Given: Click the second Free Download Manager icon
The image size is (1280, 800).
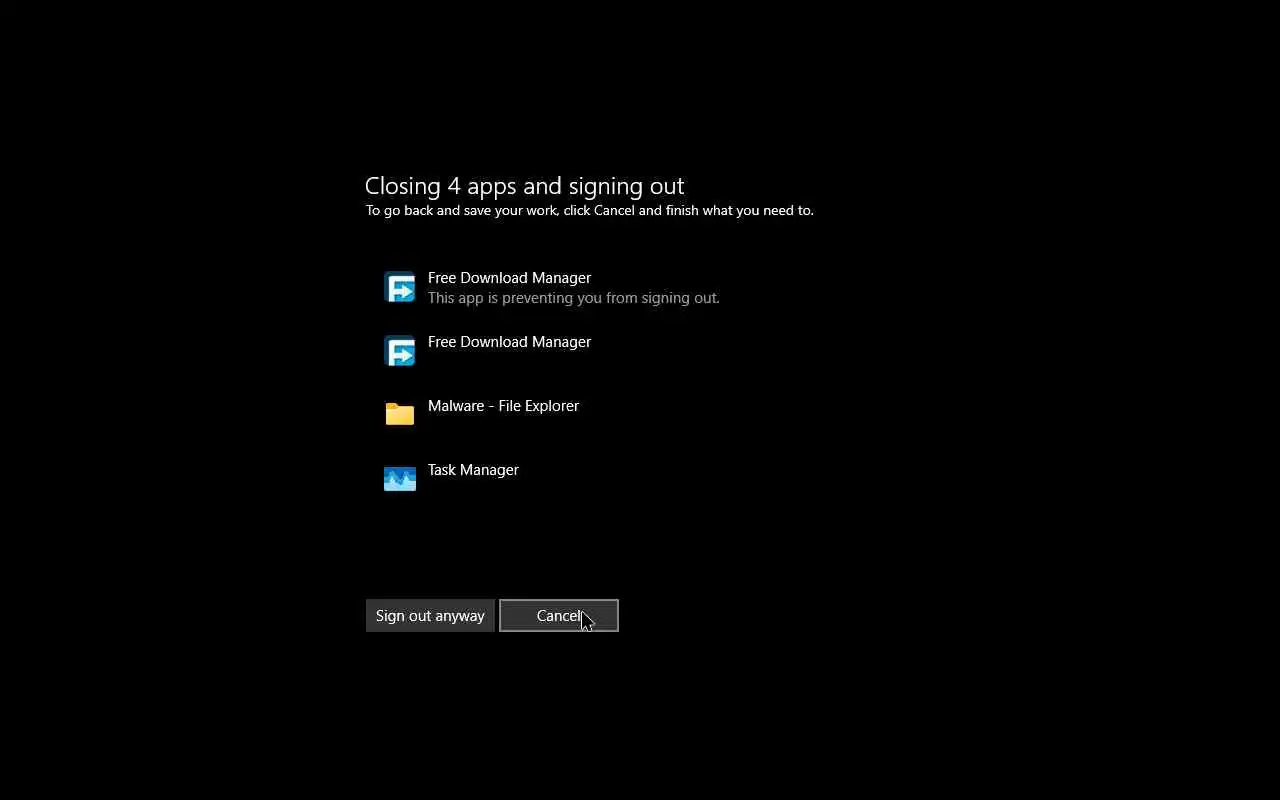Looking at the screenshot, I should [x=400, y=351].
